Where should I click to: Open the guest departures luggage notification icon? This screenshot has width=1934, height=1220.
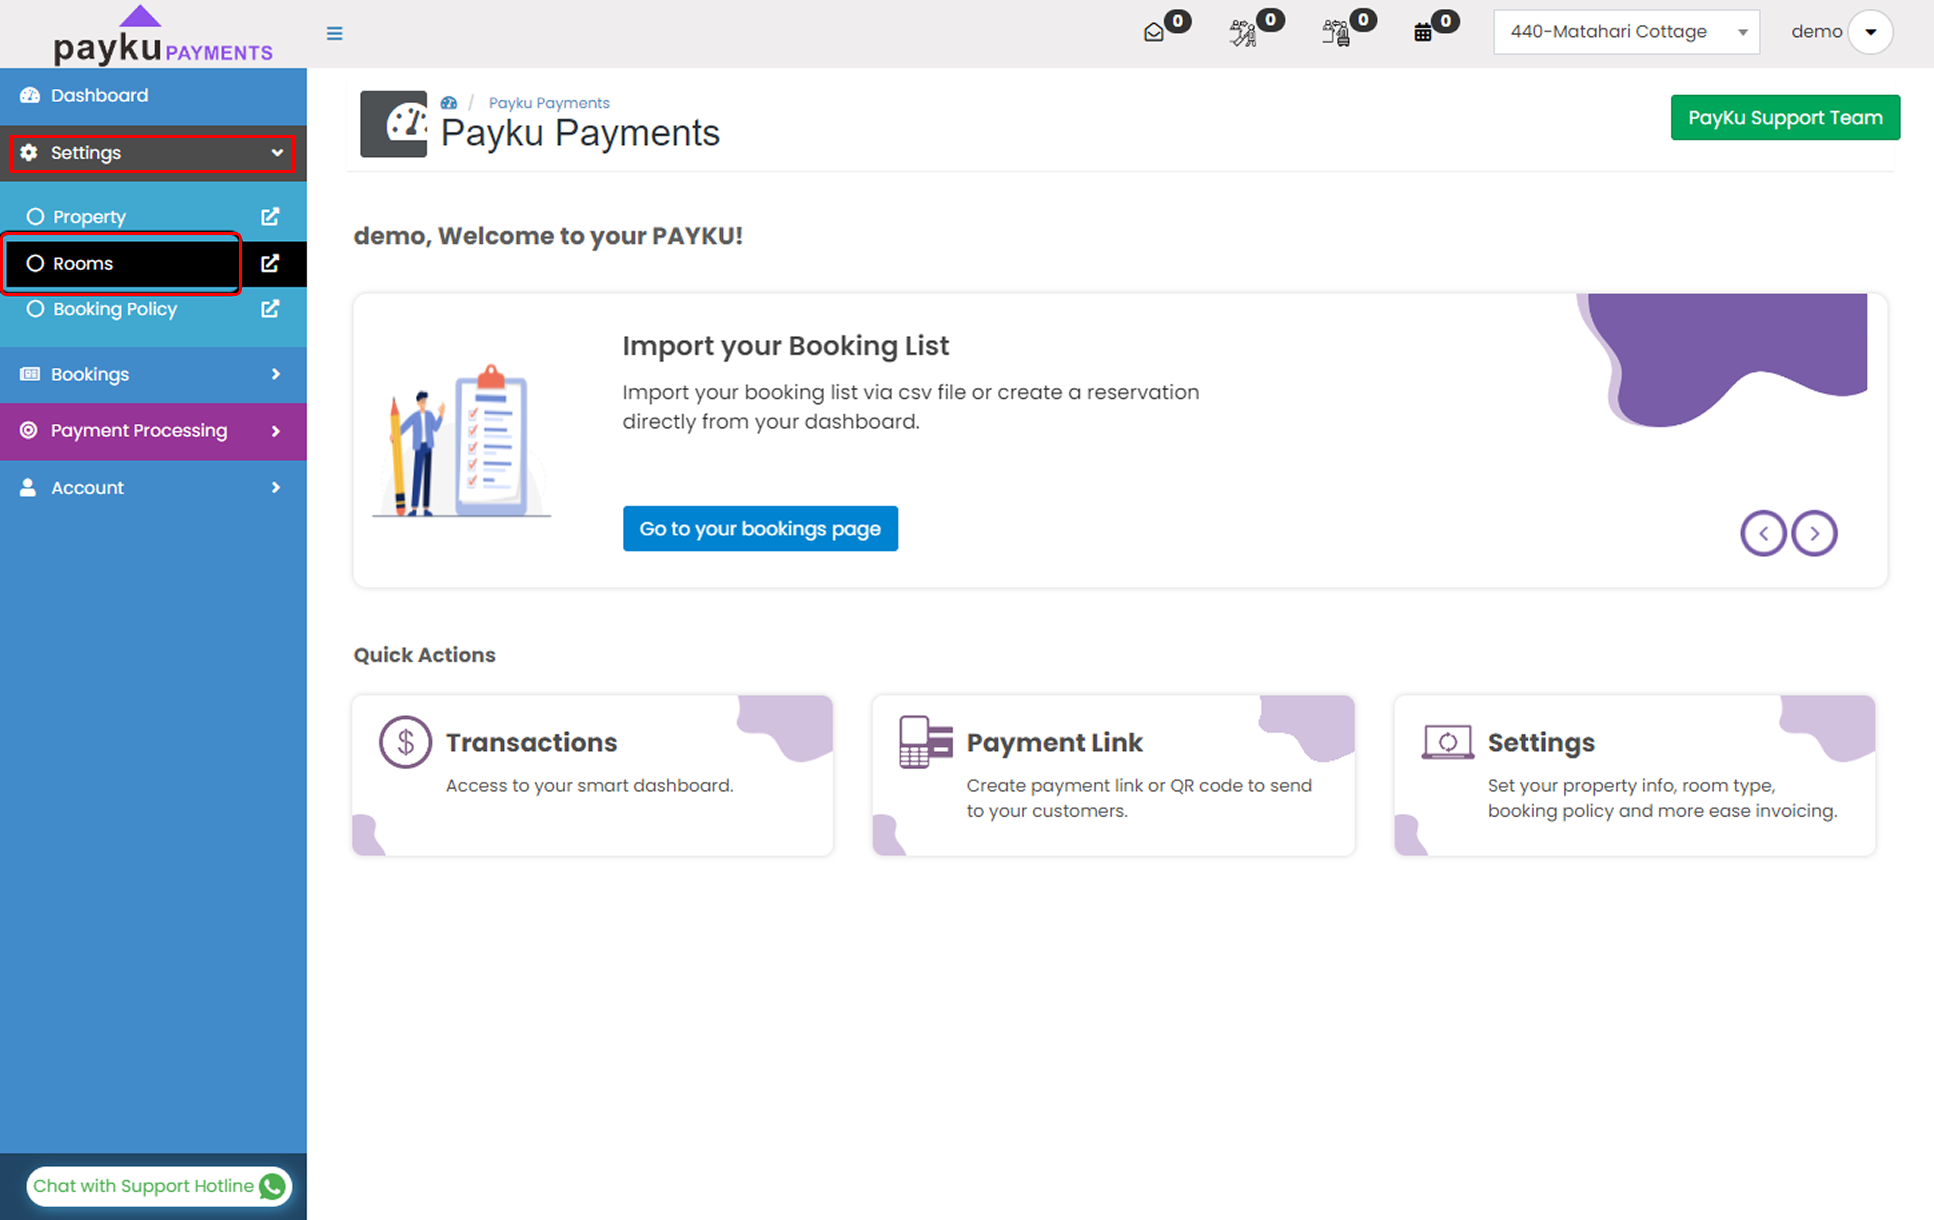pyautogui.click(x=1336, y=33)
